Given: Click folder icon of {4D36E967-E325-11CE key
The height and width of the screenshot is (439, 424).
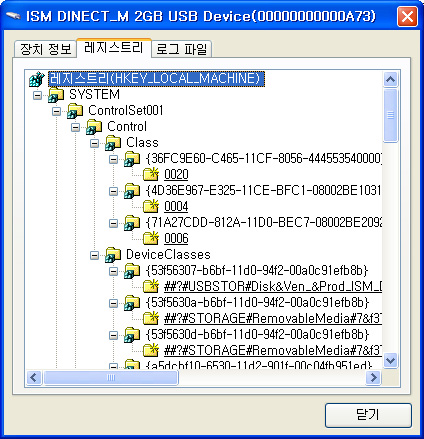Looking at the screenshot, I should 132,191.
